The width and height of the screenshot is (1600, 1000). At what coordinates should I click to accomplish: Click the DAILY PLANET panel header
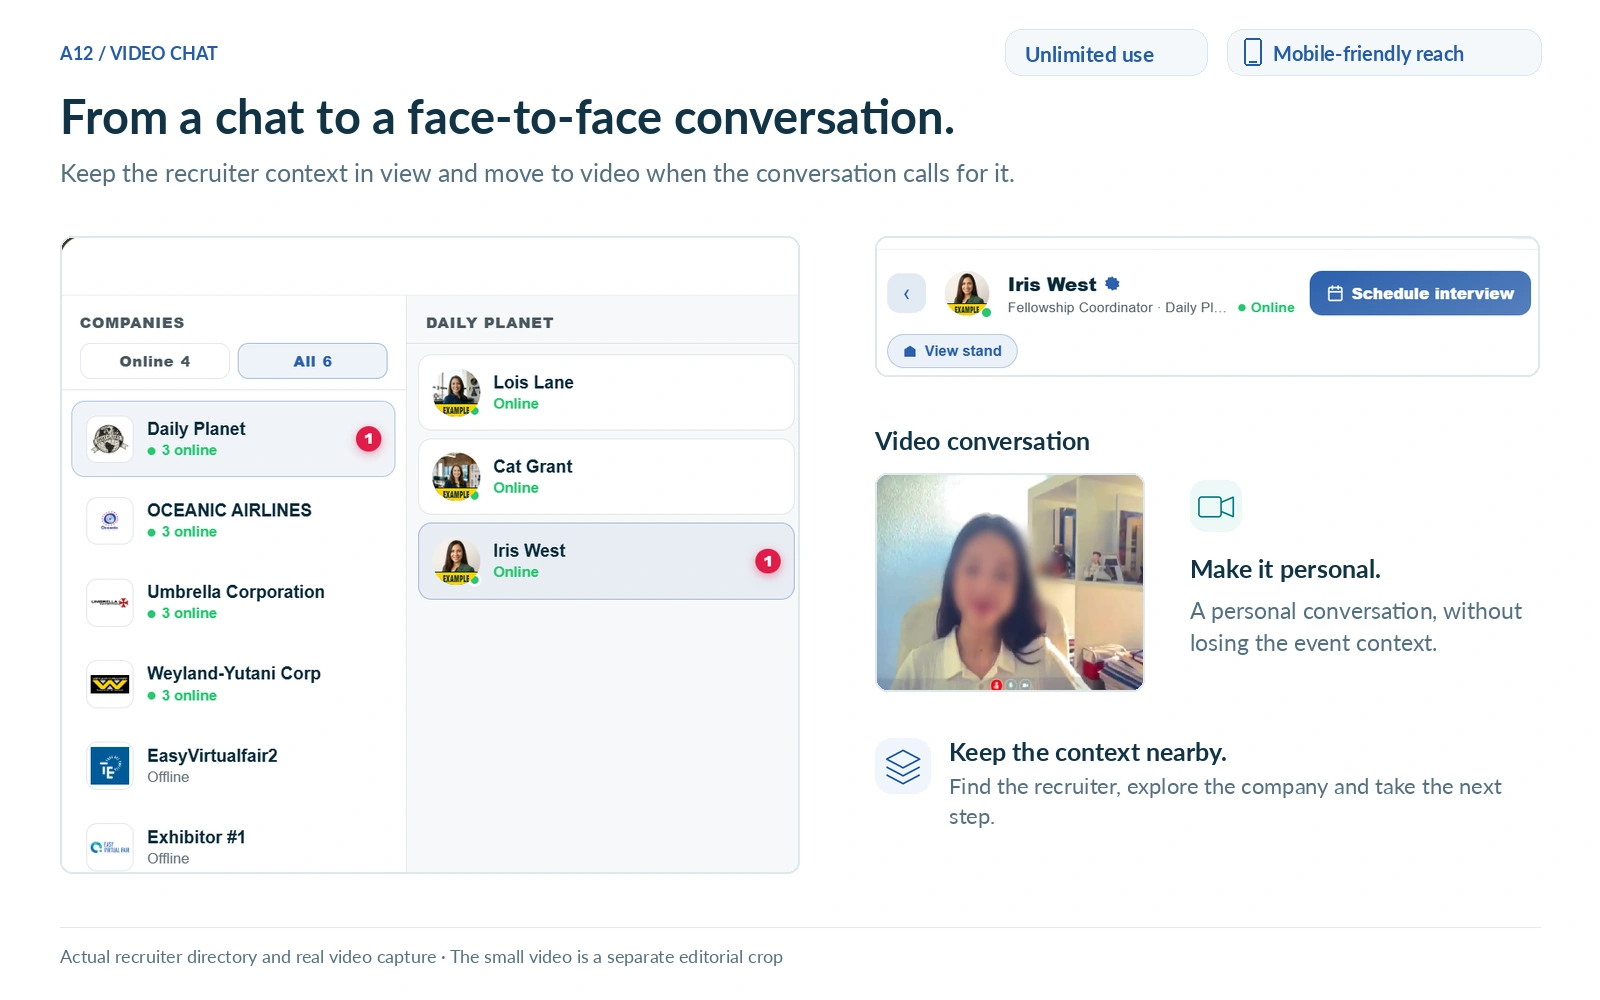[490, 323]
